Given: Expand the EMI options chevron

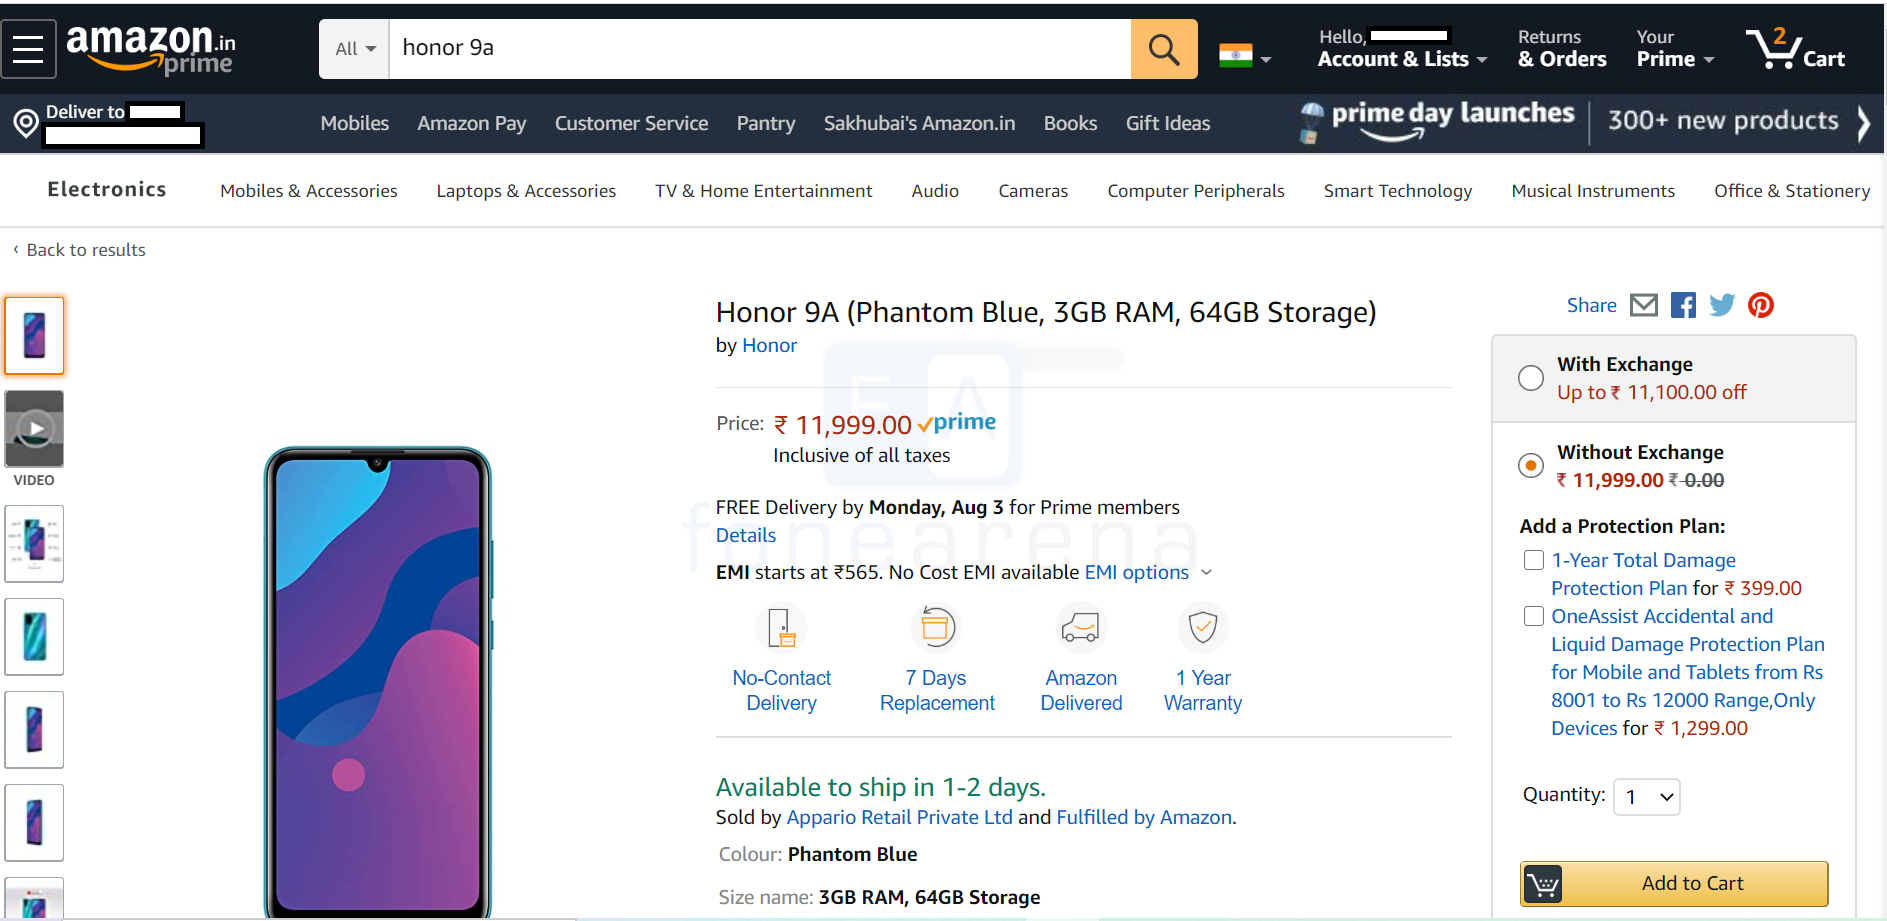Looking at the screenshot, I should (x=1206, y=572).
